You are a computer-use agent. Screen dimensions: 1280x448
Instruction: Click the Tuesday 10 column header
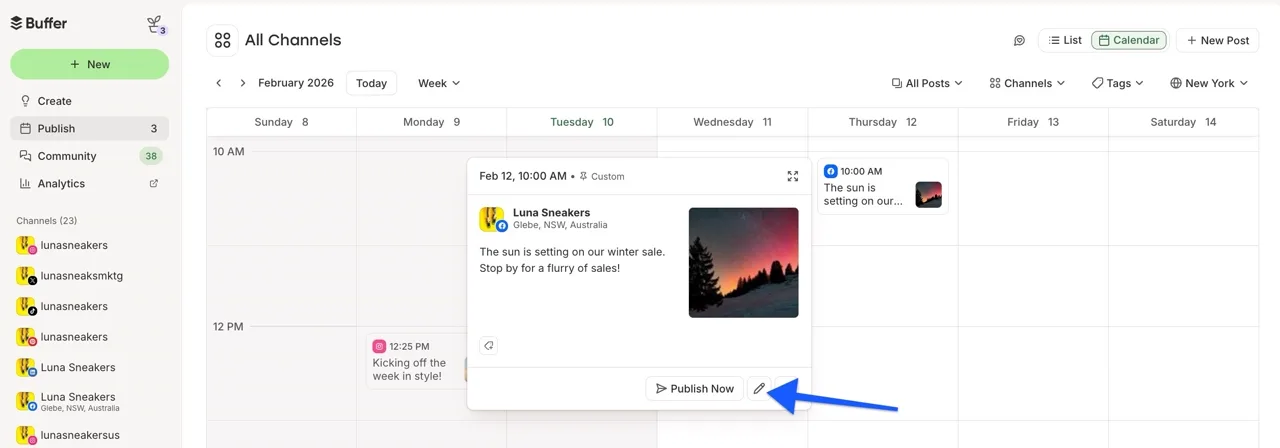coord(582,122)
